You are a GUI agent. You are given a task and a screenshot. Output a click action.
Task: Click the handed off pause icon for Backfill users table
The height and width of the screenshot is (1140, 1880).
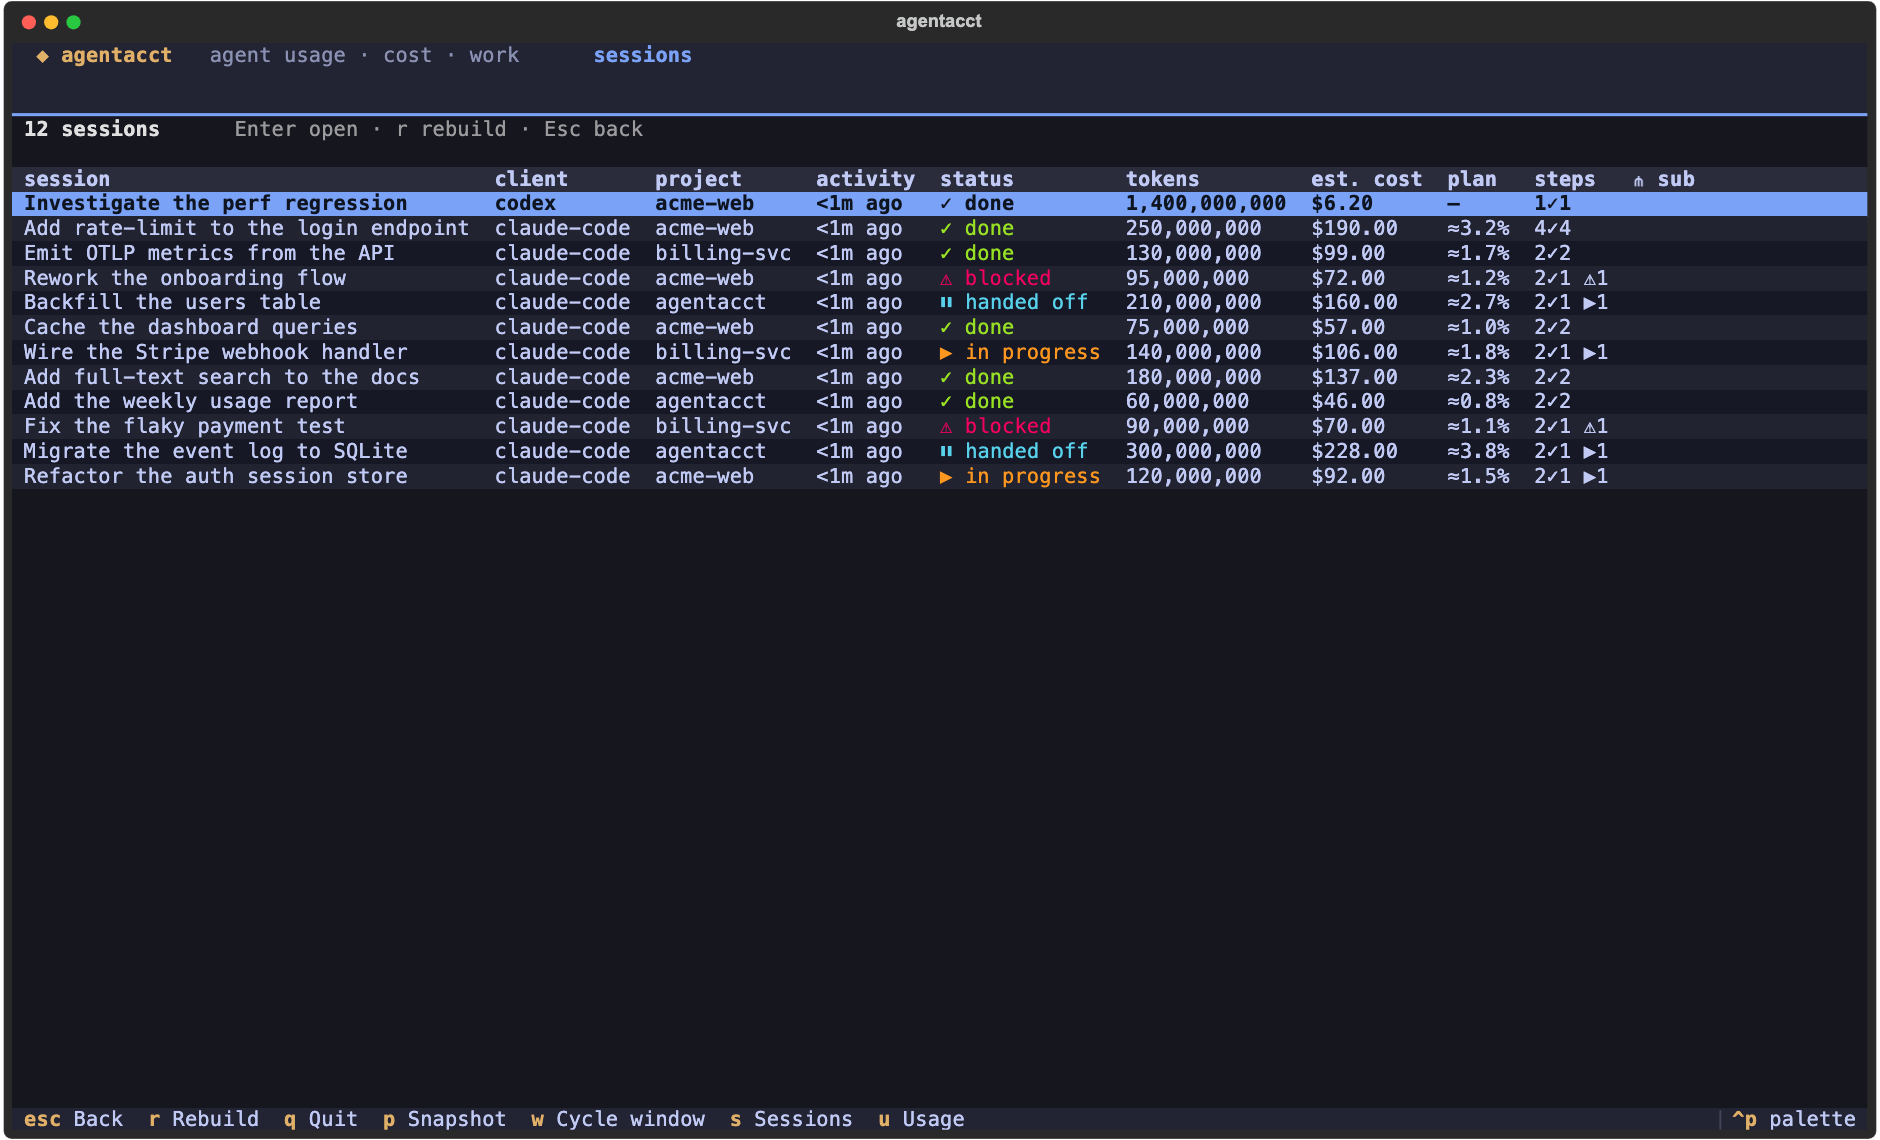946,303
